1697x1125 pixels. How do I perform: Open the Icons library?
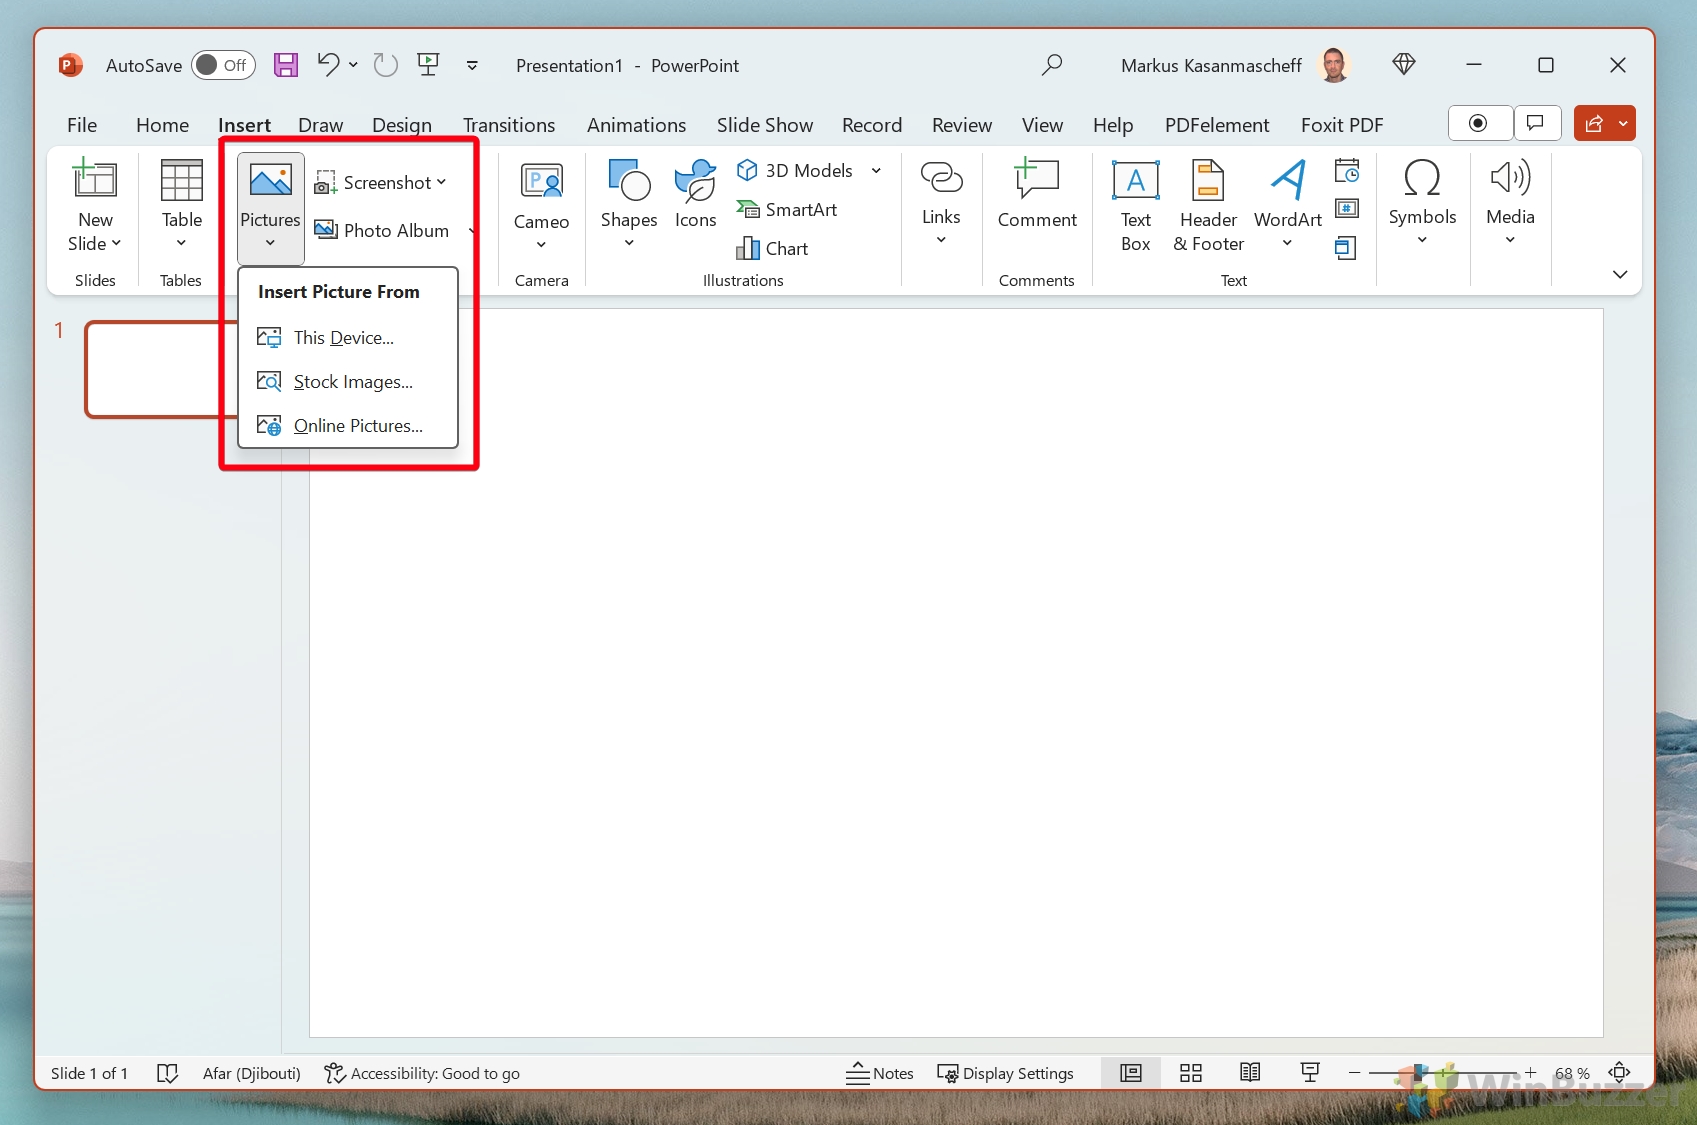point(695,195)
